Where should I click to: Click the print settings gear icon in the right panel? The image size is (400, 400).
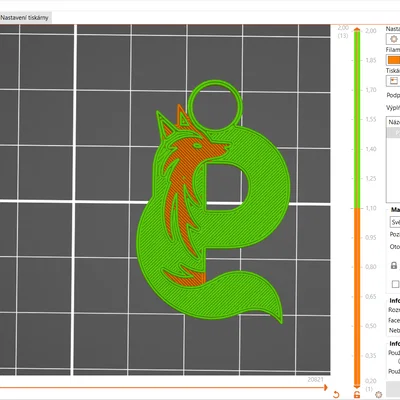(x=393, y=39)
